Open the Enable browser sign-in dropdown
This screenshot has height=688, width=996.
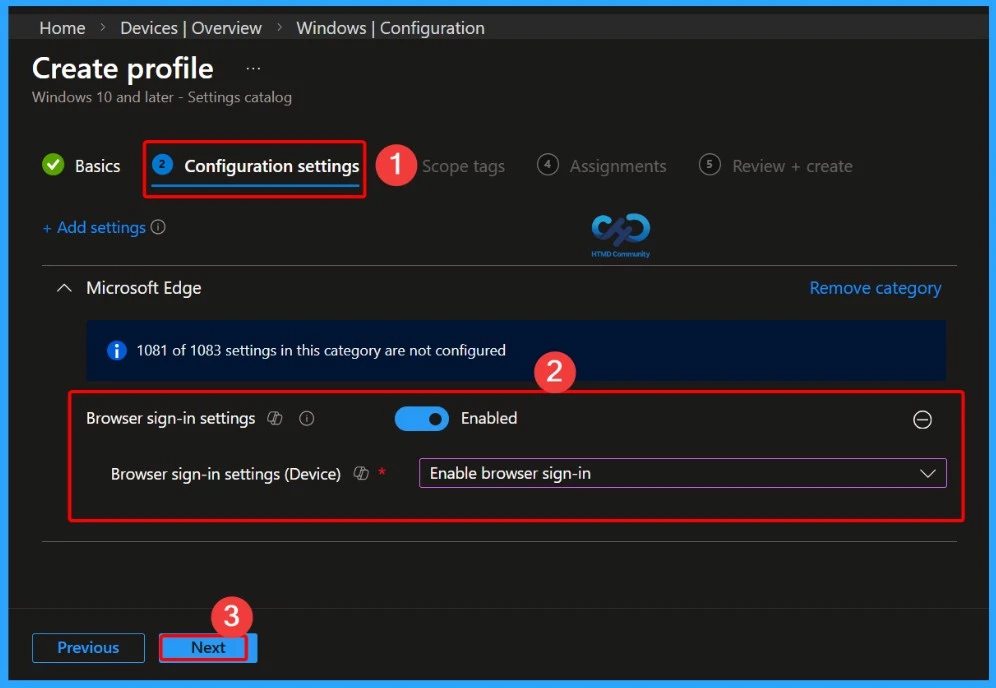point(683,473)
